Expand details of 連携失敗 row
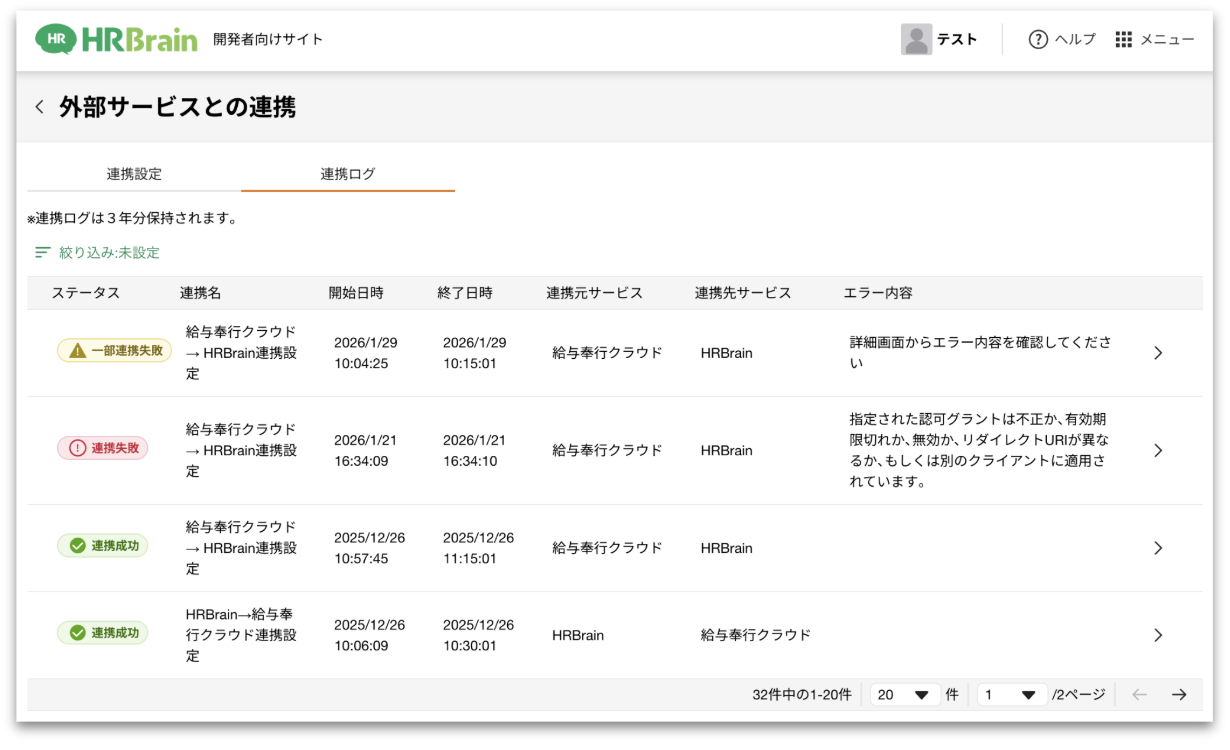Image resolution: width=1230 pixels, height=750 pixels. tap(1158, 451)
